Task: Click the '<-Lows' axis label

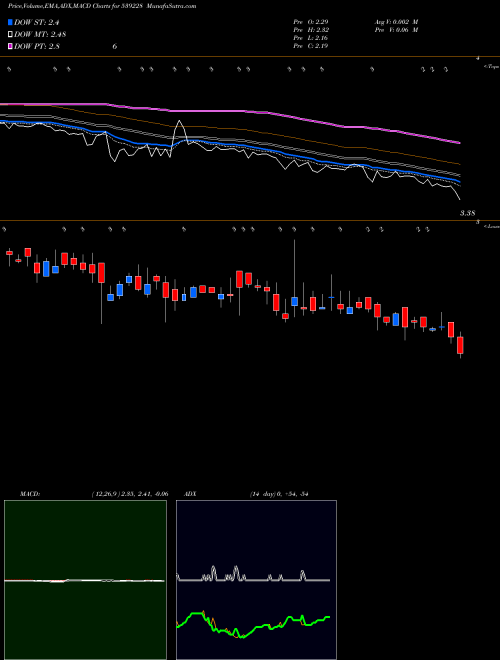Action: 491,226
